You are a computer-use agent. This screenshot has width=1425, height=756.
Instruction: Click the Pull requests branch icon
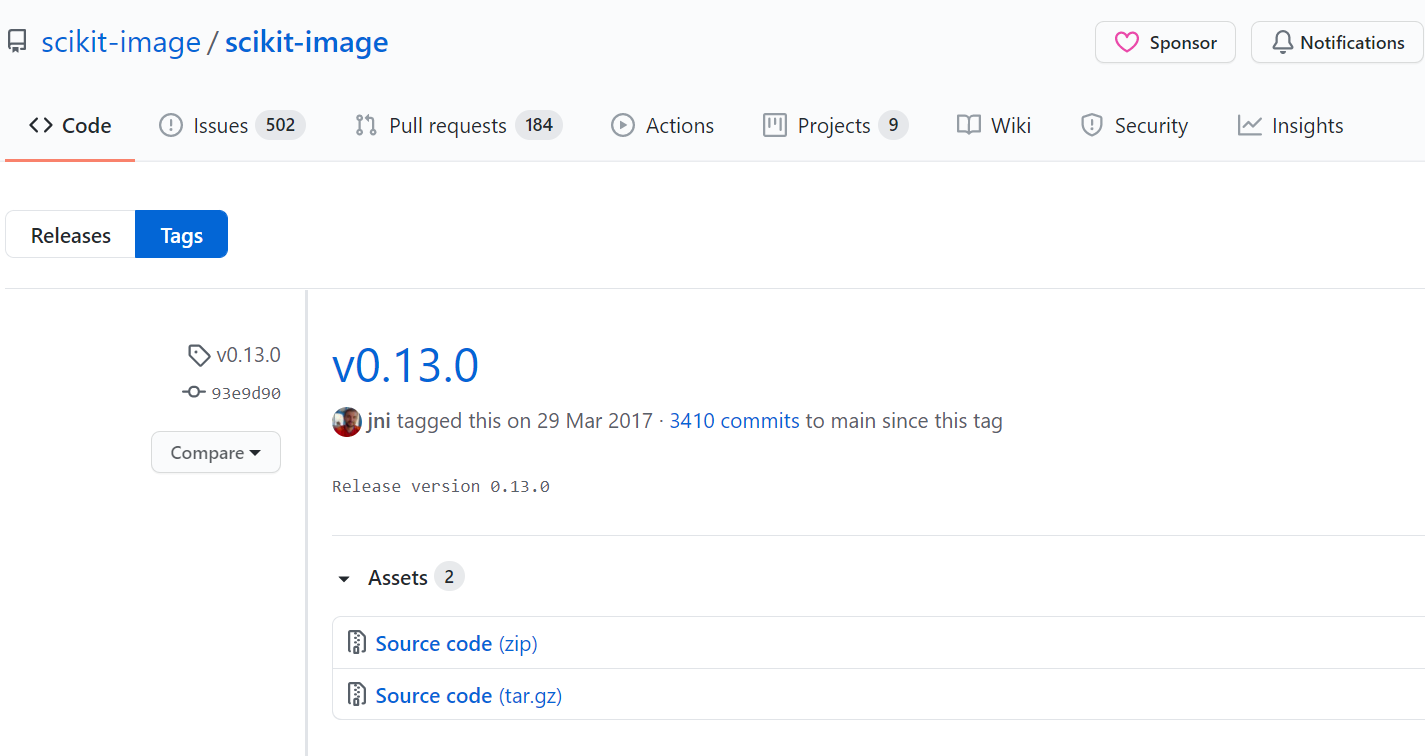tap(366, 125)
